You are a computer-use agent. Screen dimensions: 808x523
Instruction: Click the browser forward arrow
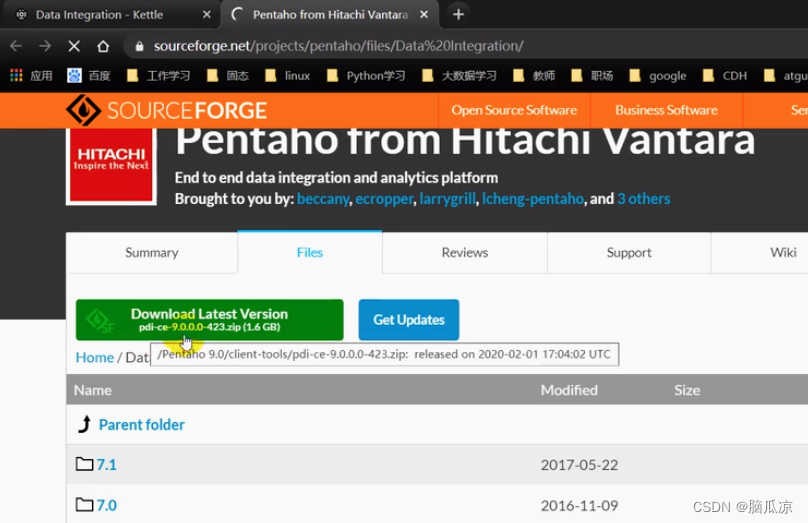[45, 46]
